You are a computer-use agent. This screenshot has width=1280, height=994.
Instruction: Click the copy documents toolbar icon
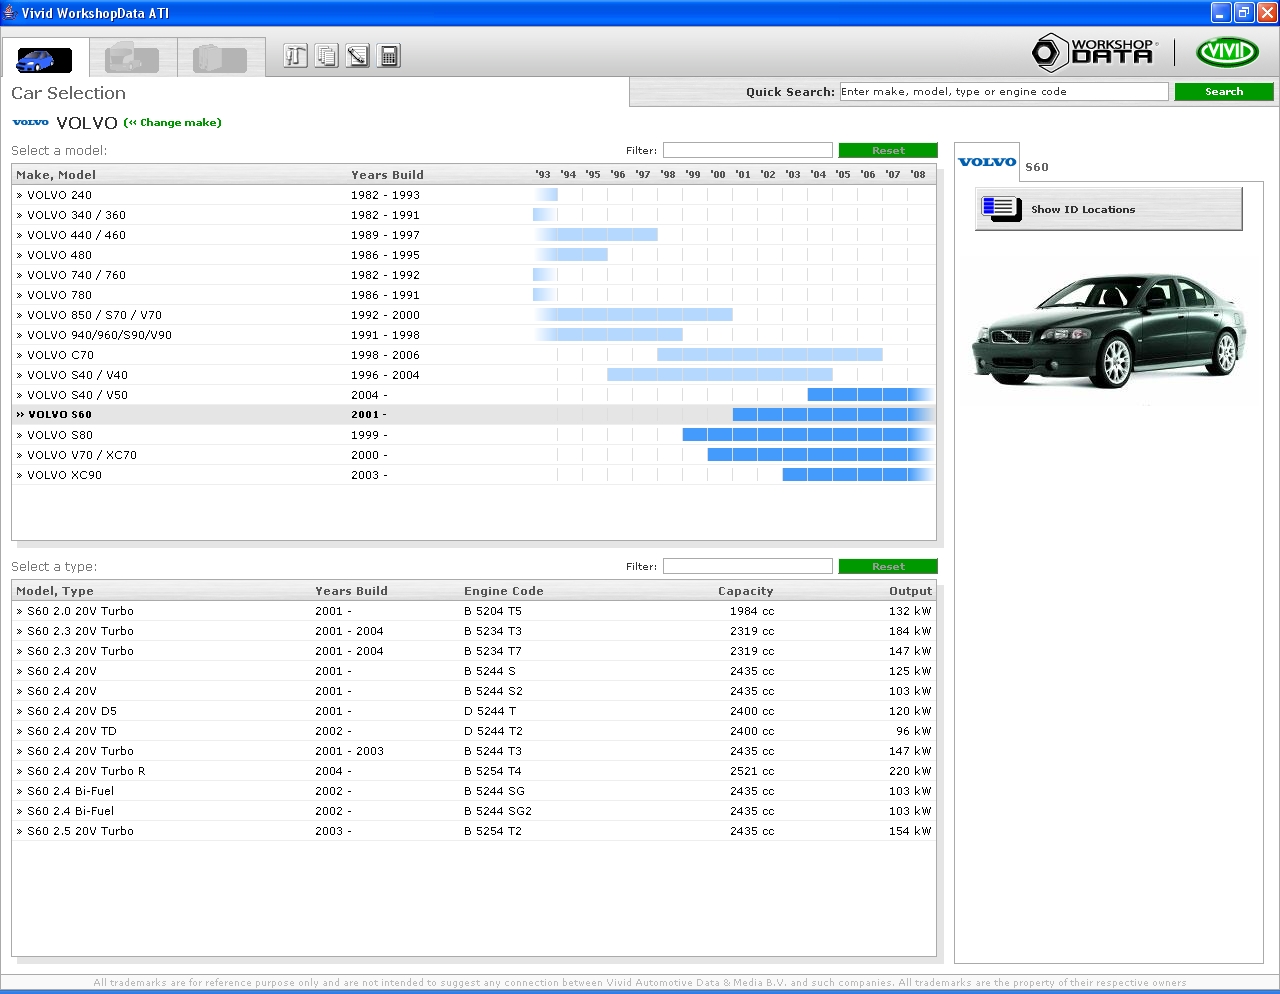(327, 56)
